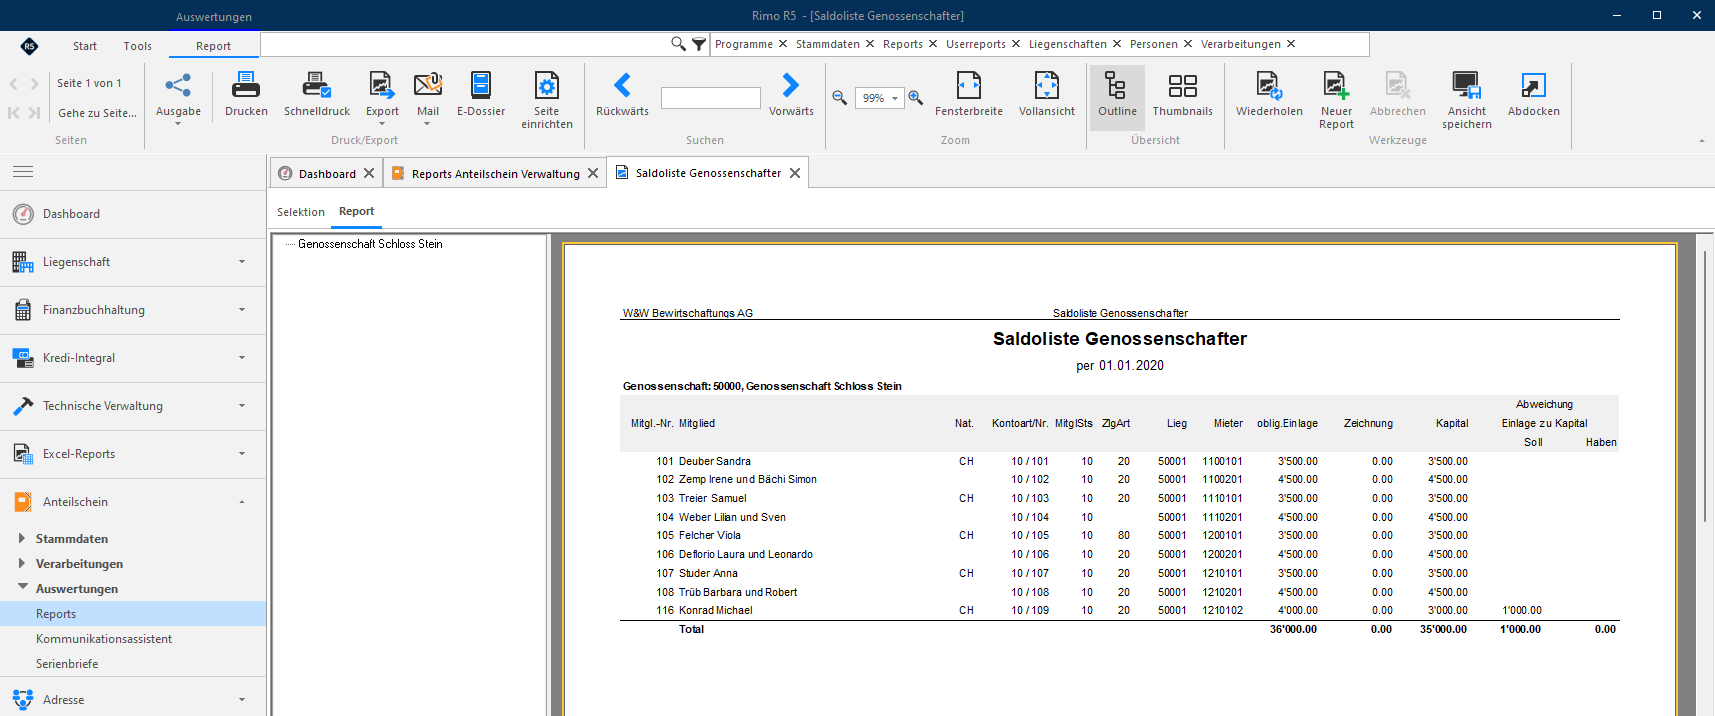
Task: Open Seite einrichten page setup
Action: [x=547, y=100]
